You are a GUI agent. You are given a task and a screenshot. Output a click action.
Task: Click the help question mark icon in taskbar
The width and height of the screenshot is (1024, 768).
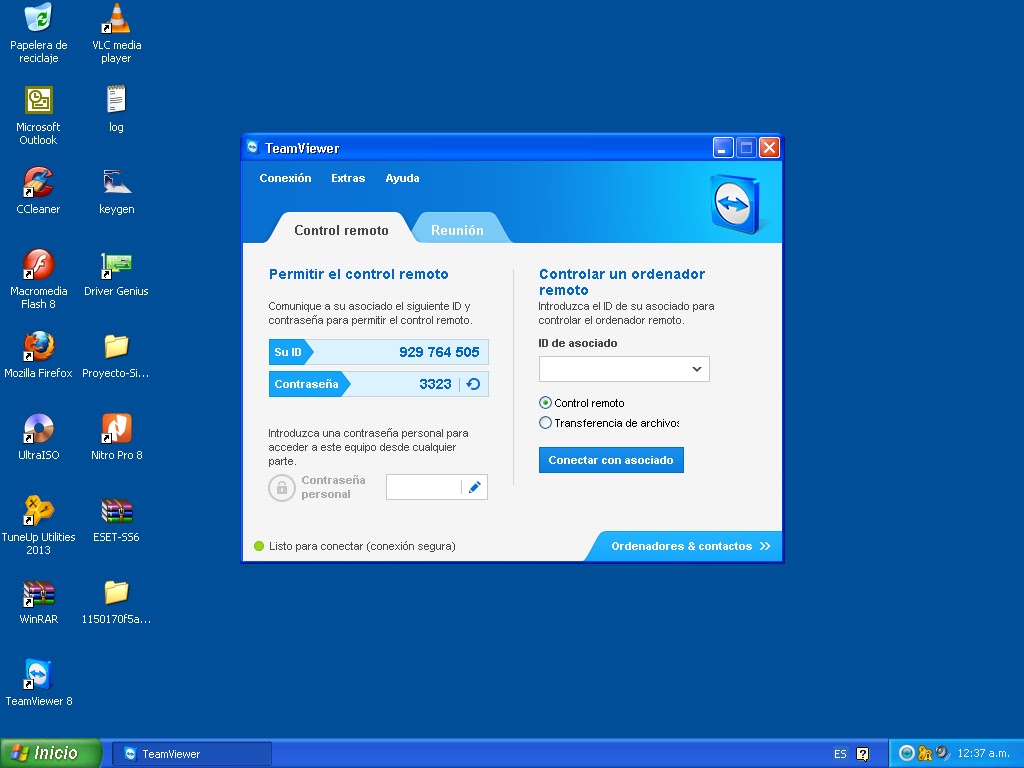pyautogui.click(x=863, y=754)
